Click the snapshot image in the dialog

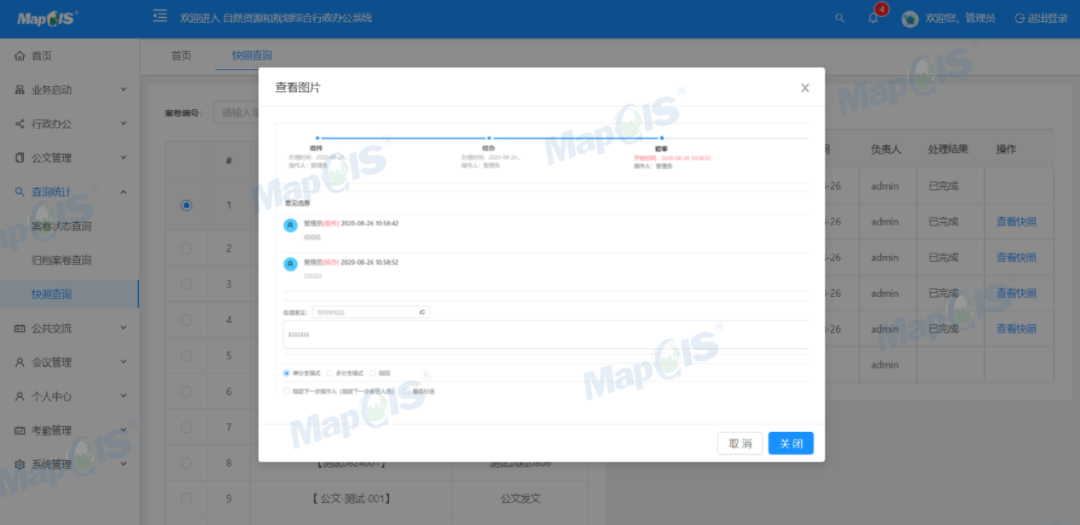point(541,265)
